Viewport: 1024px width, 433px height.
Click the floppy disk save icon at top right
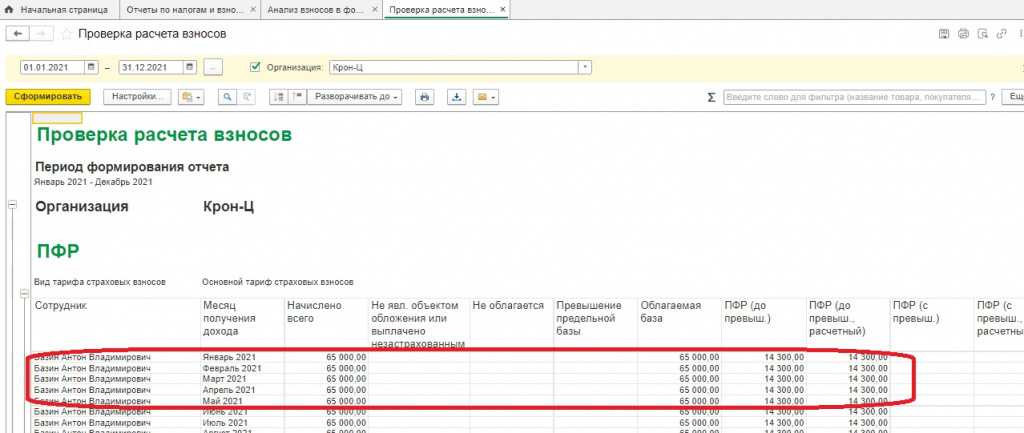click(943, 34)
